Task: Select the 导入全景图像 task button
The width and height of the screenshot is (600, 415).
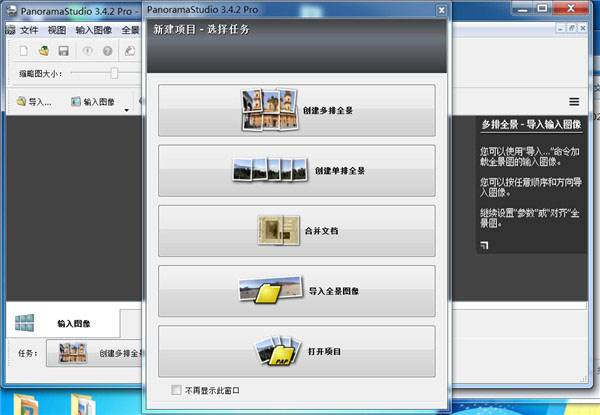Action: click(x=297, y=291)
